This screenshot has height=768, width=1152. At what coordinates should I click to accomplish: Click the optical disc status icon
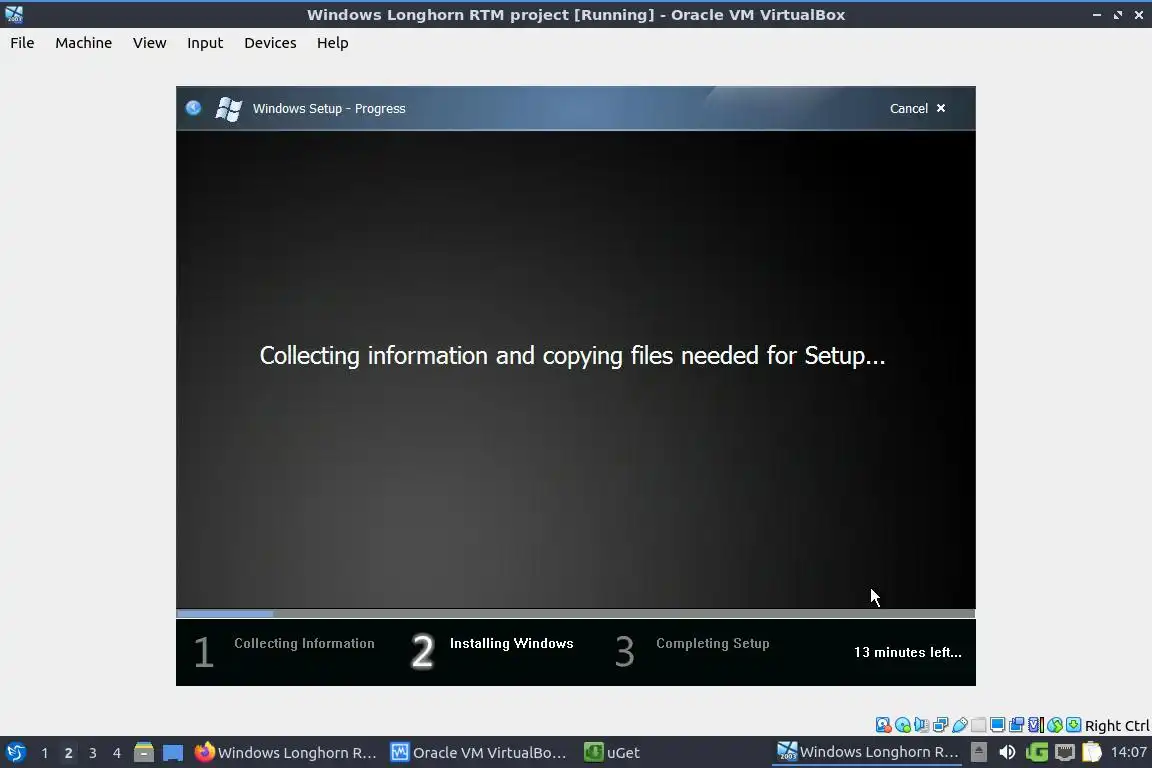pyautogui.click(x=902, y=725)
